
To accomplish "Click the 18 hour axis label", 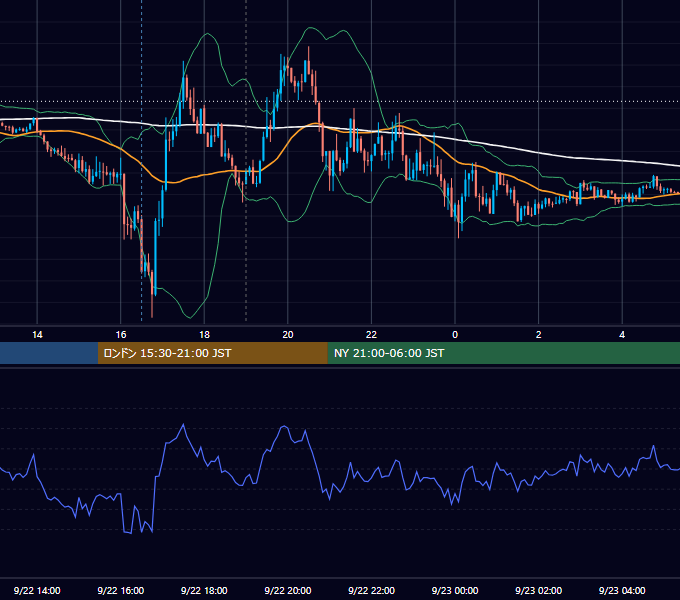I will click(x=204, y=335).
